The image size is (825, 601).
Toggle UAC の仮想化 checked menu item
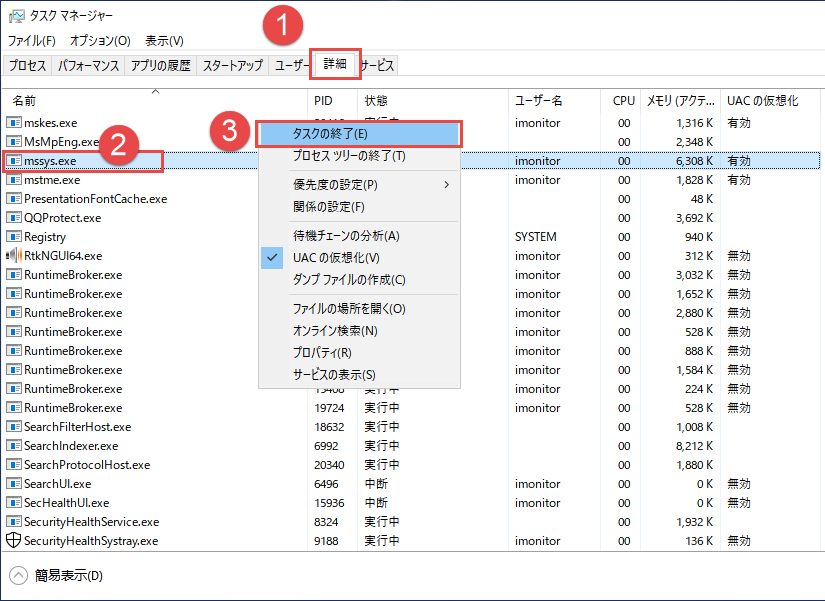pos(336,258)
